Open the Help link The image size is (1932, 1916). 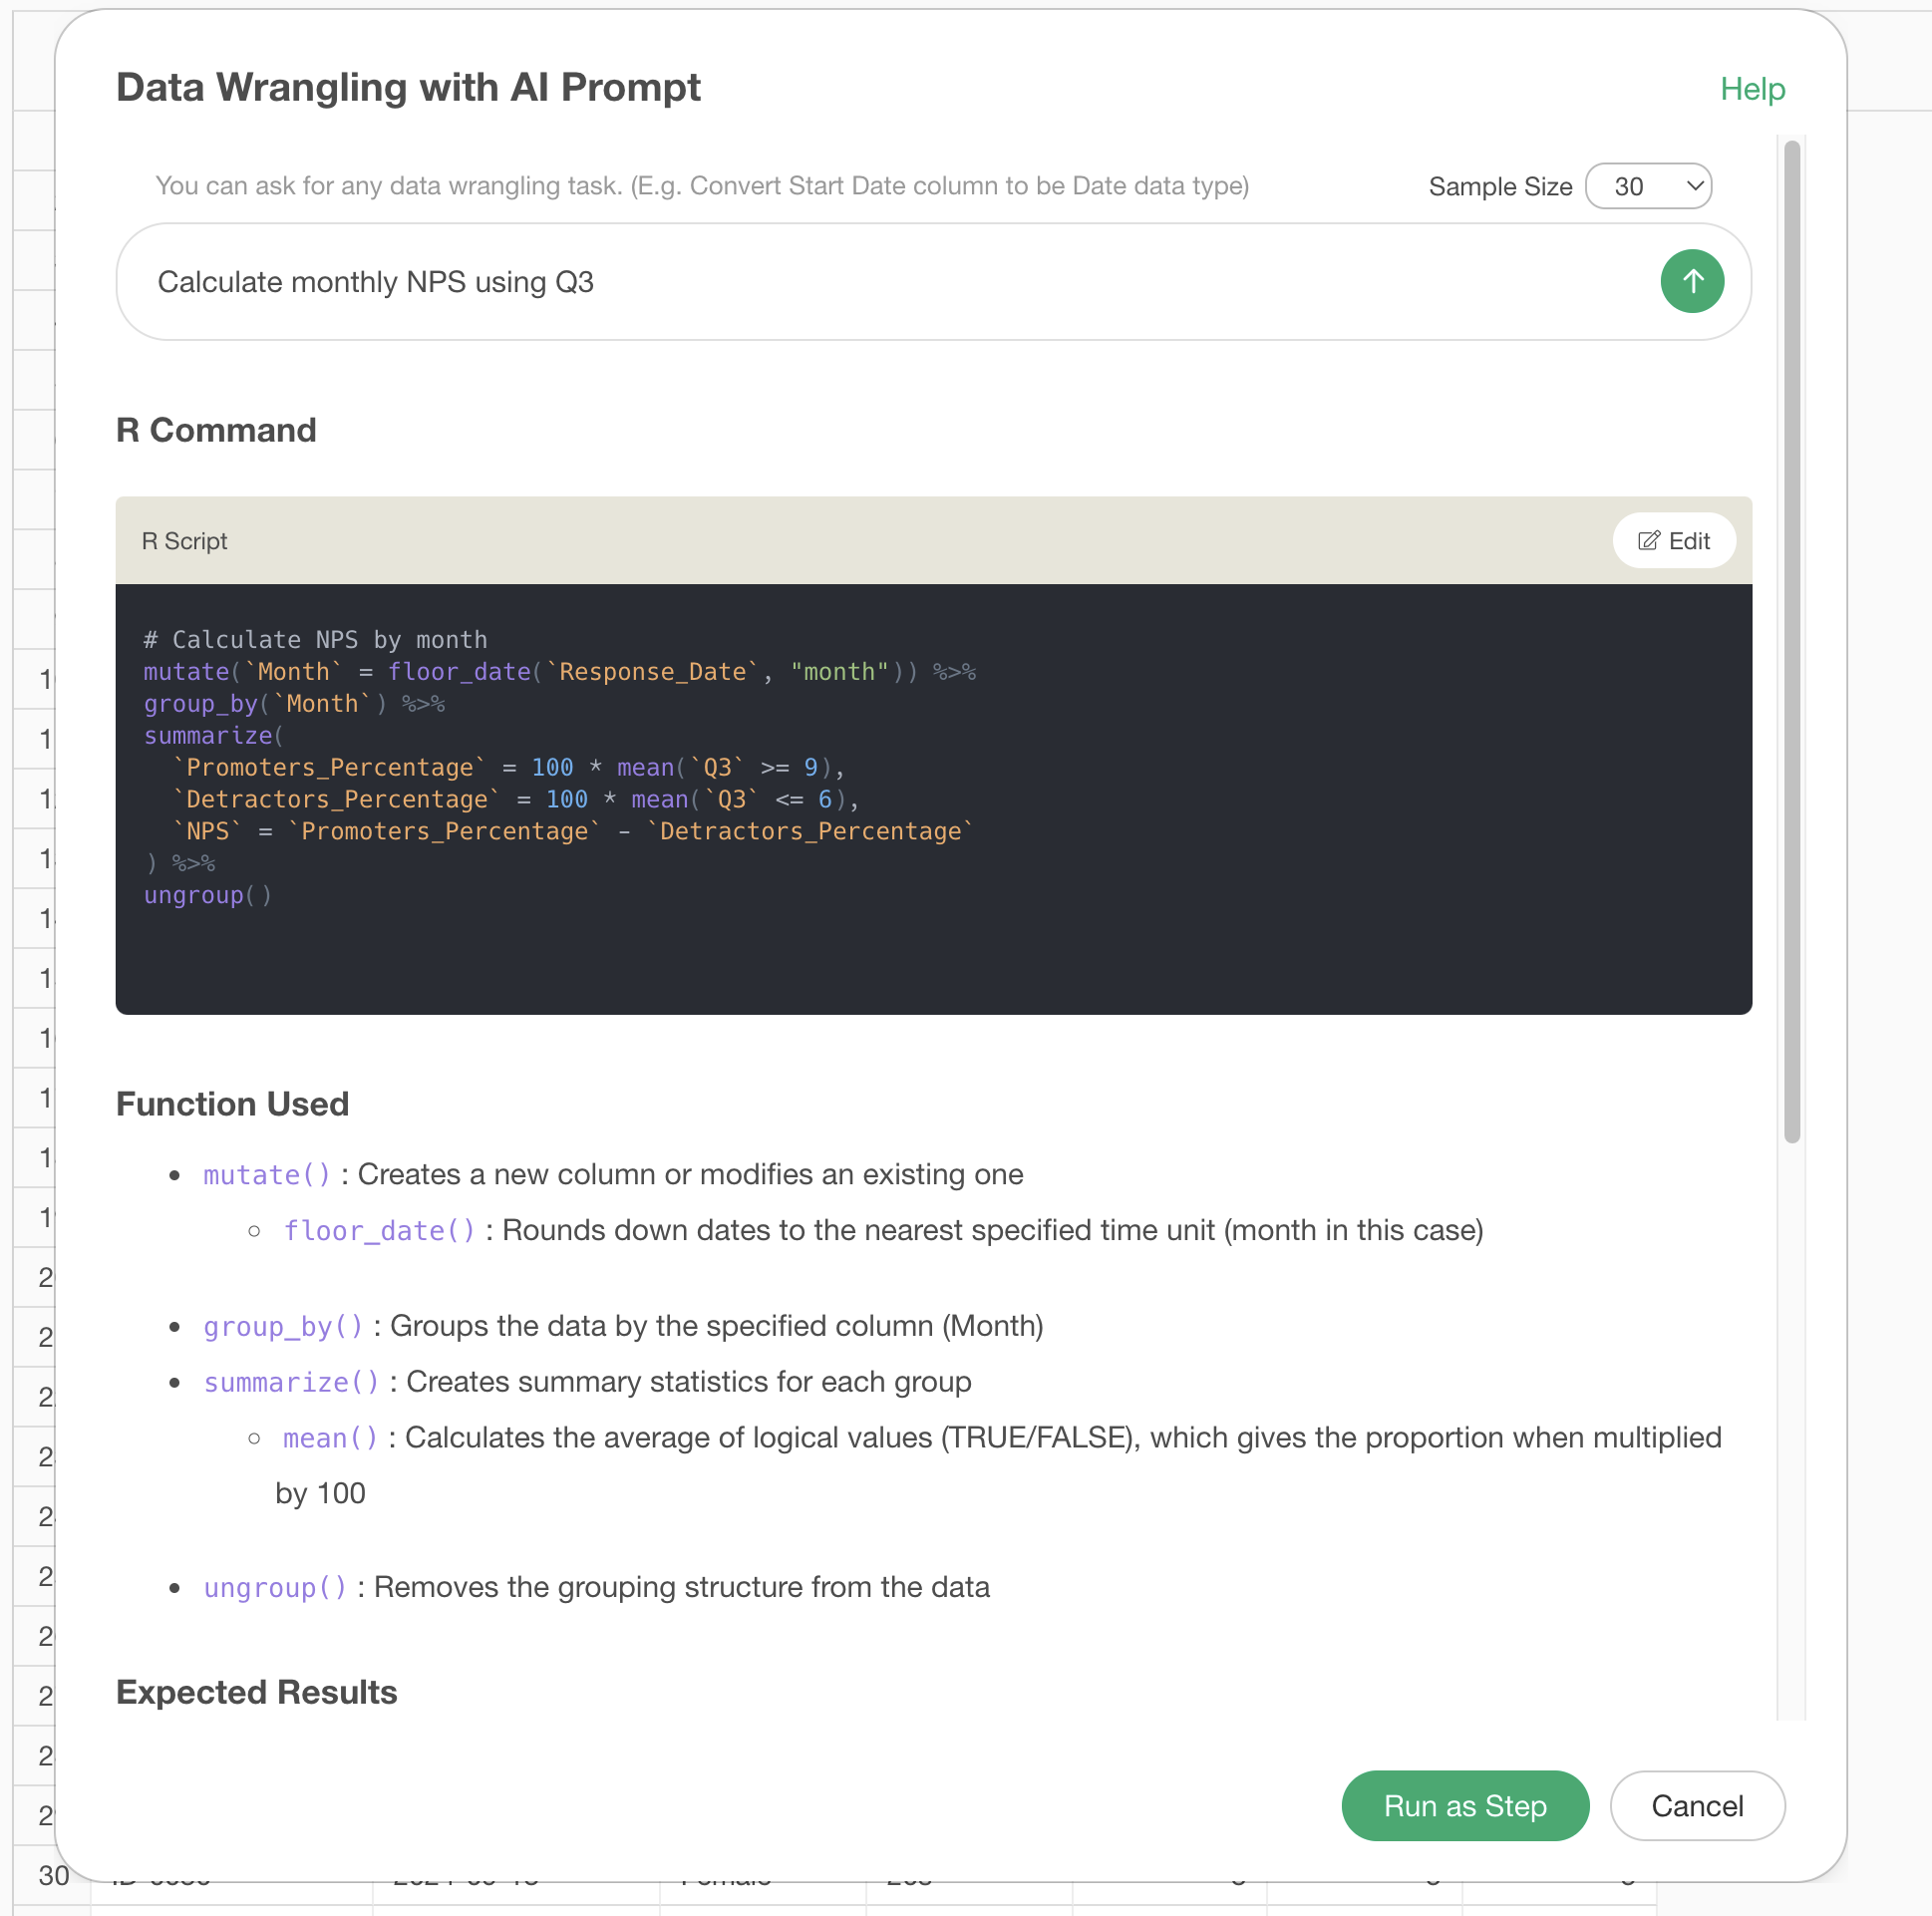(1752, 89)
